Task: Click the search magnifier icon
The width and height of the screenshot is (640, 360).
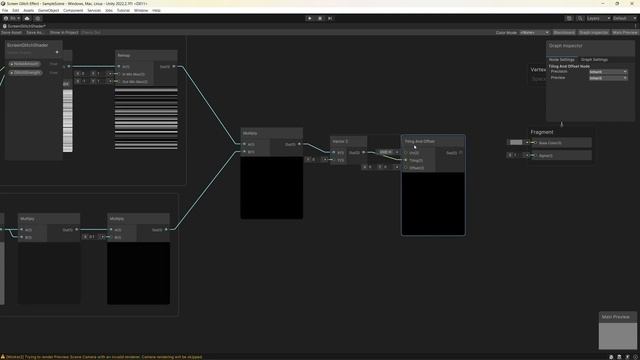Action: (580, 18)
